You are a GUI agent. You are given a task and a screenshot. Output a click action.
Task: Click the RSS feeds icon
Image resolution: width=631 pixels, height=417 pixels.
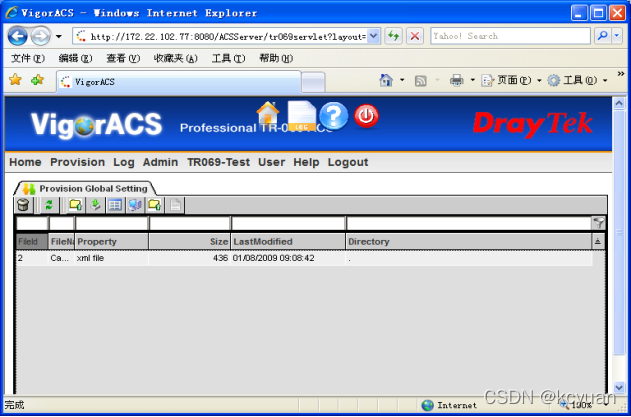(421, 81)
